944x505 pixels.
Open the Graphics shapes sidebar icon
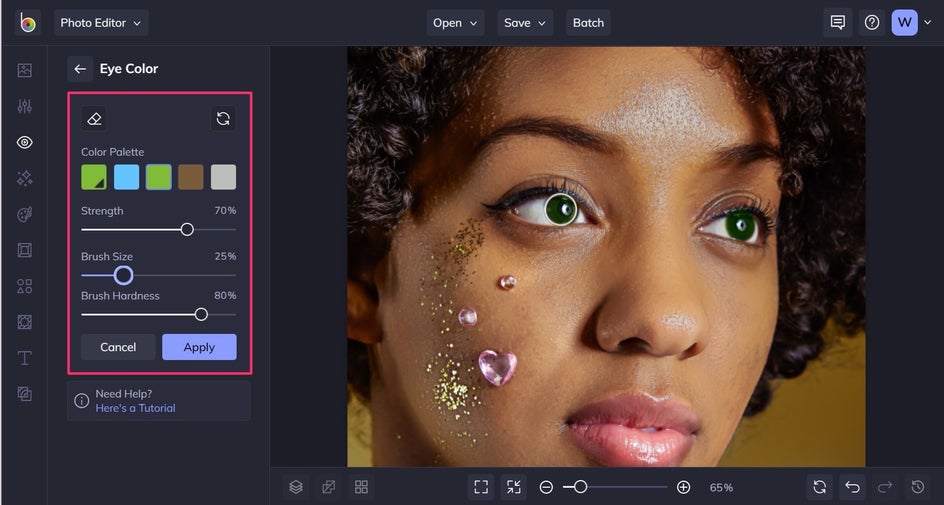(x=25, y=286)
